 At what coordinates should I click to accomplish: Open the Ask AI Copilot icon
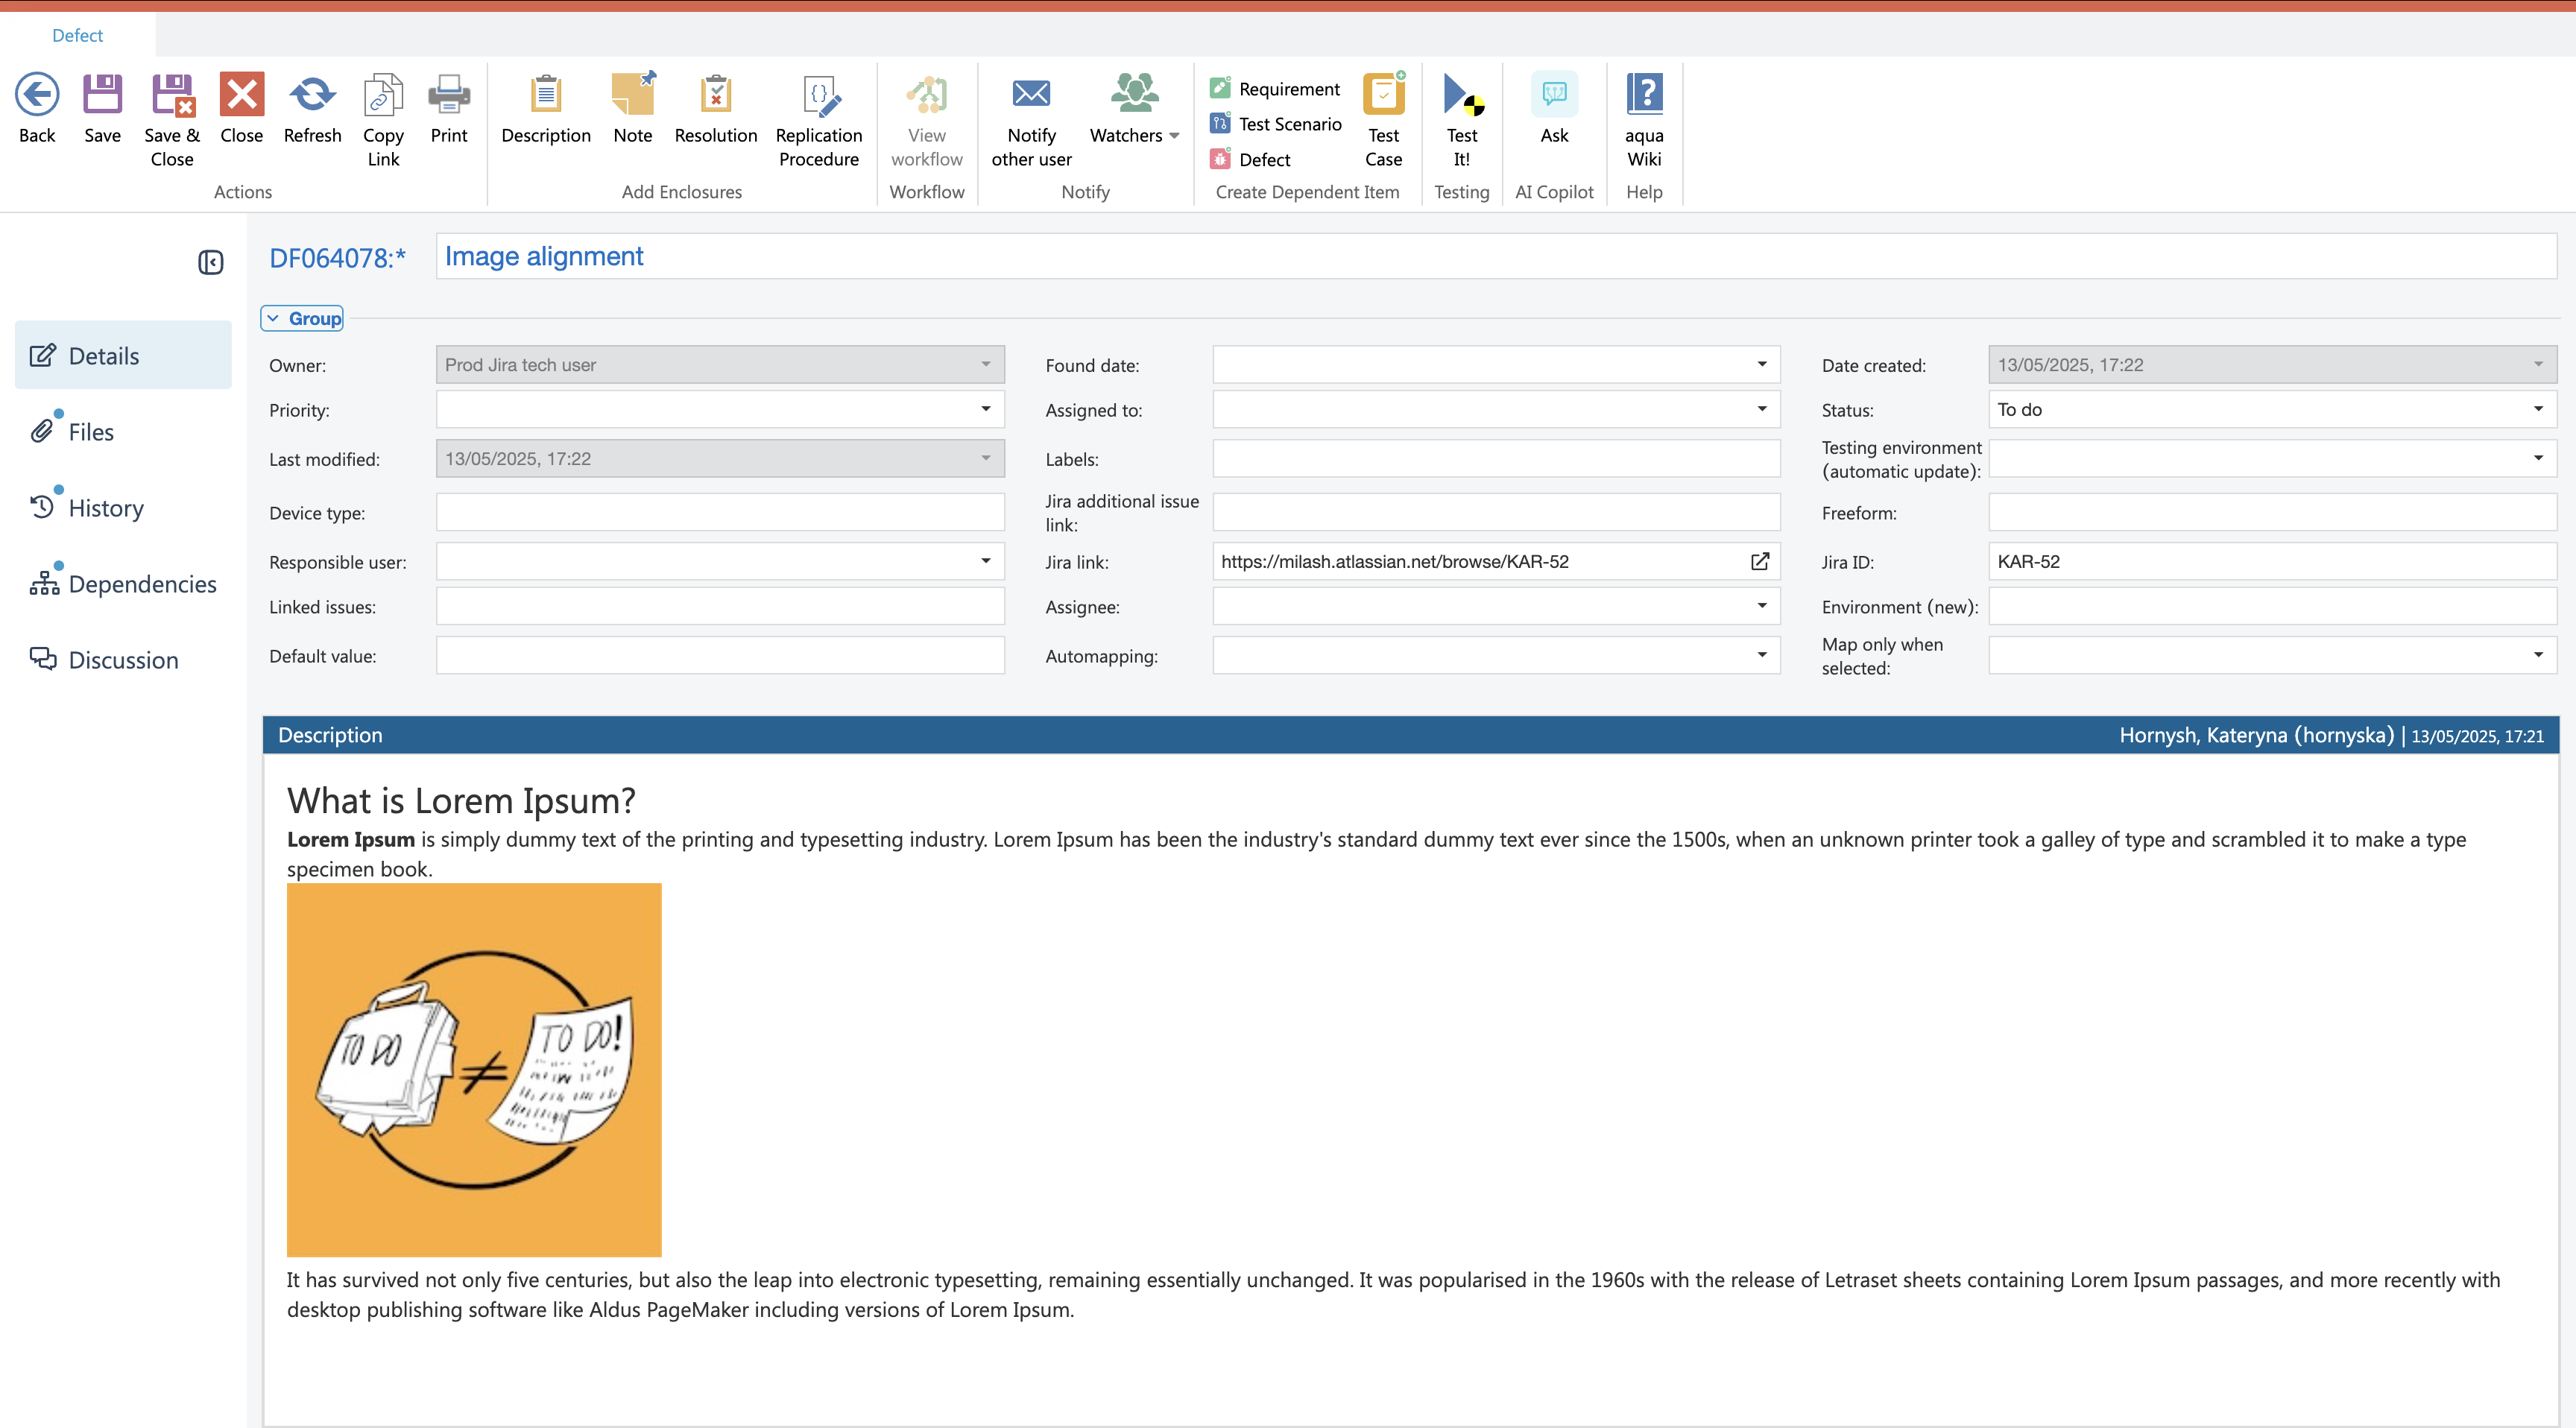click(1553, 95)
